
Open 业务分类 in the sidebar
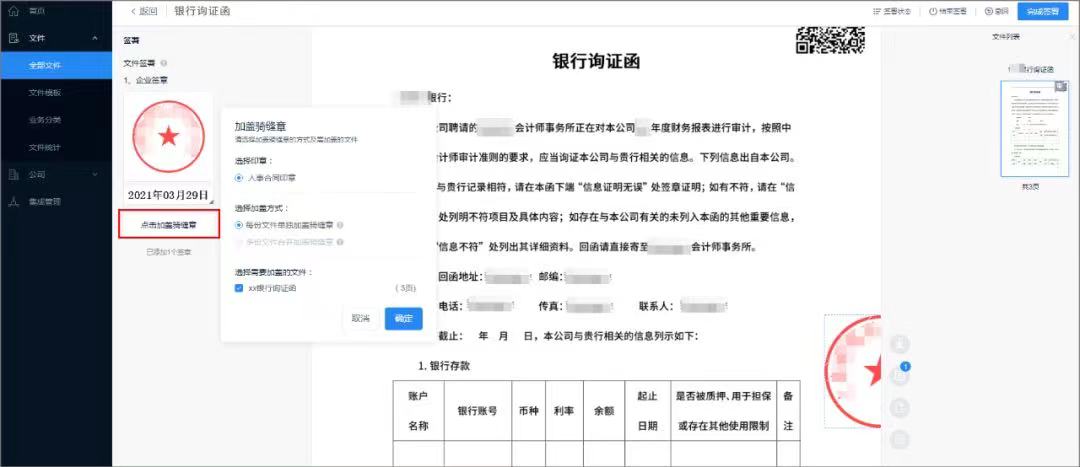(x=45, y=120)
